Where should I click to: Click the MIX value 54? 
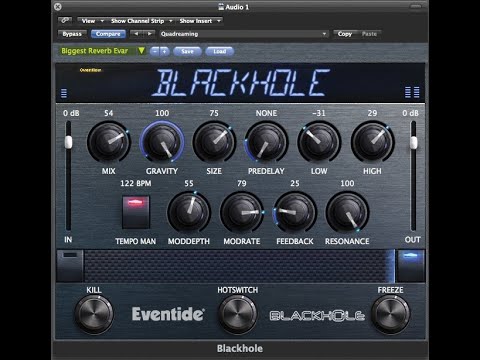(109, 113)
